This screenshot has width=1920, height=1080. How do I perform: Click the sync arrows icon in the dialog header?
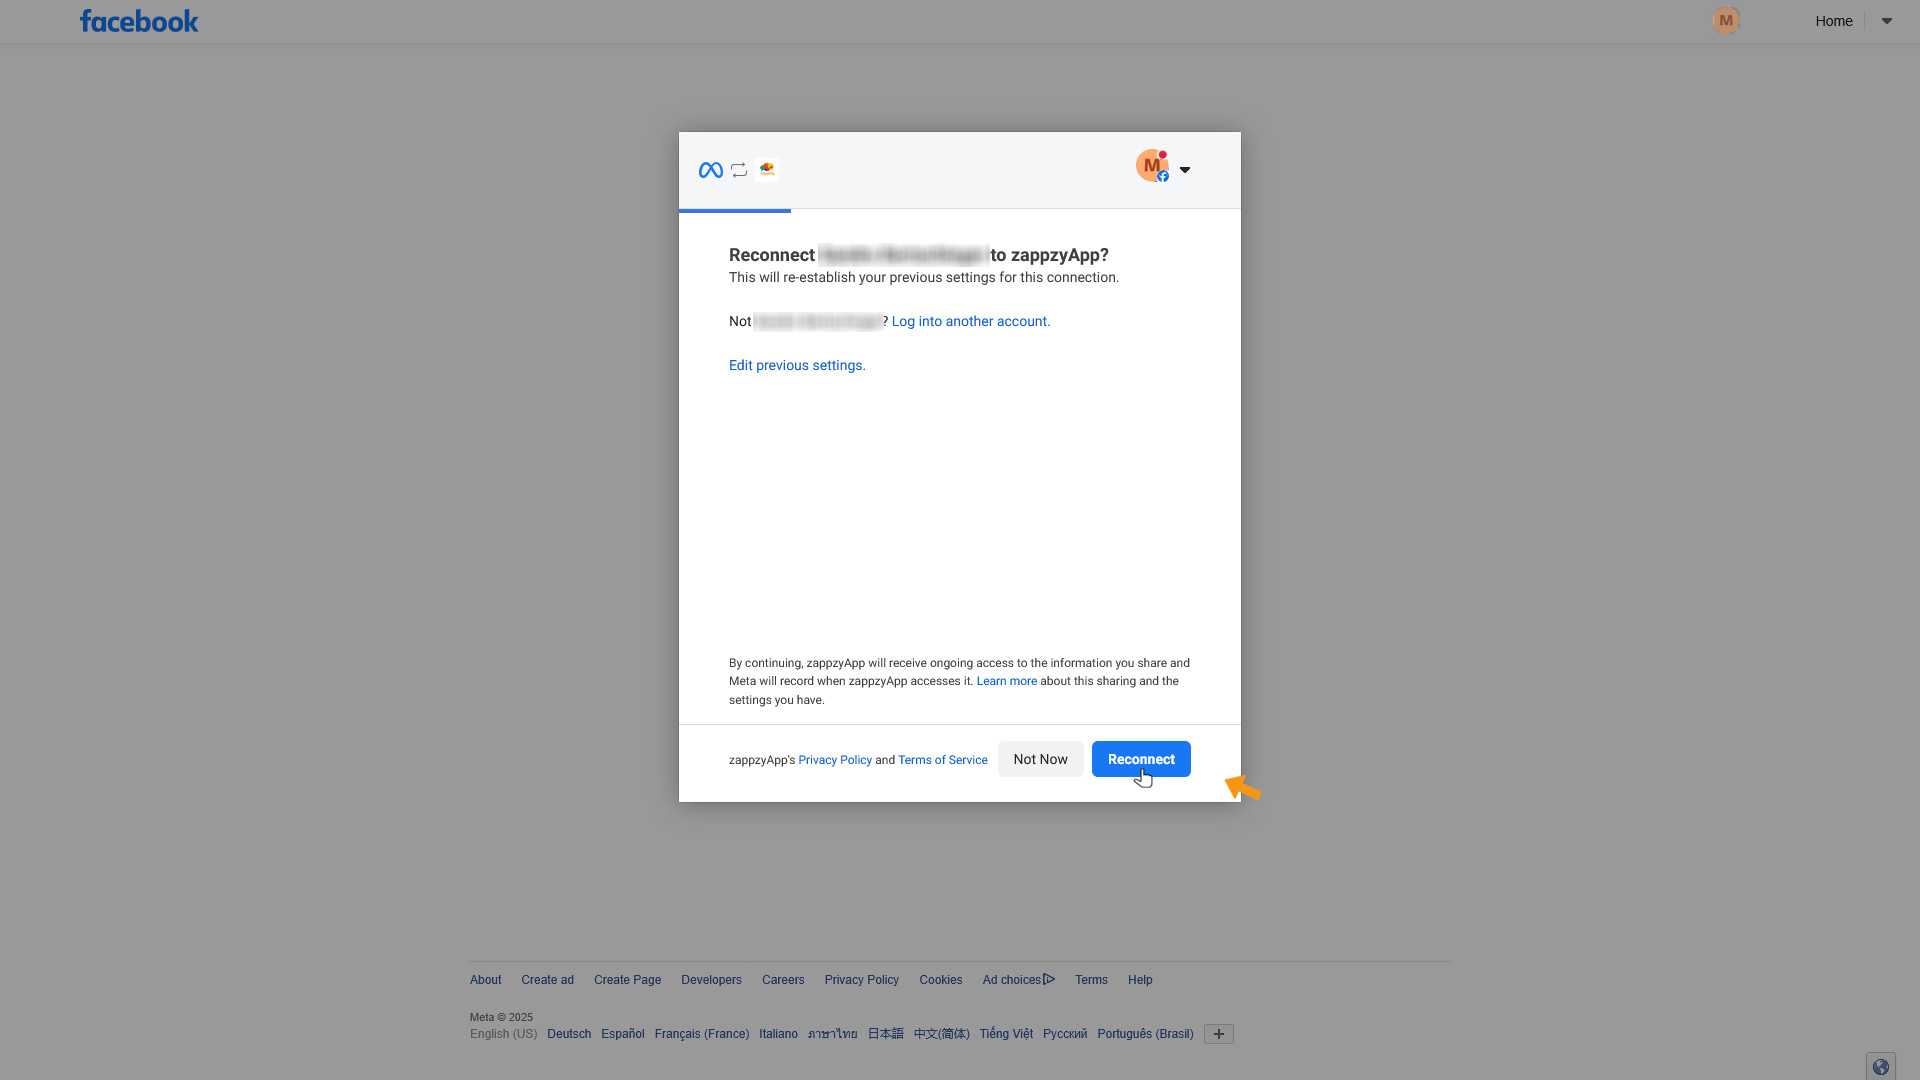739,170
